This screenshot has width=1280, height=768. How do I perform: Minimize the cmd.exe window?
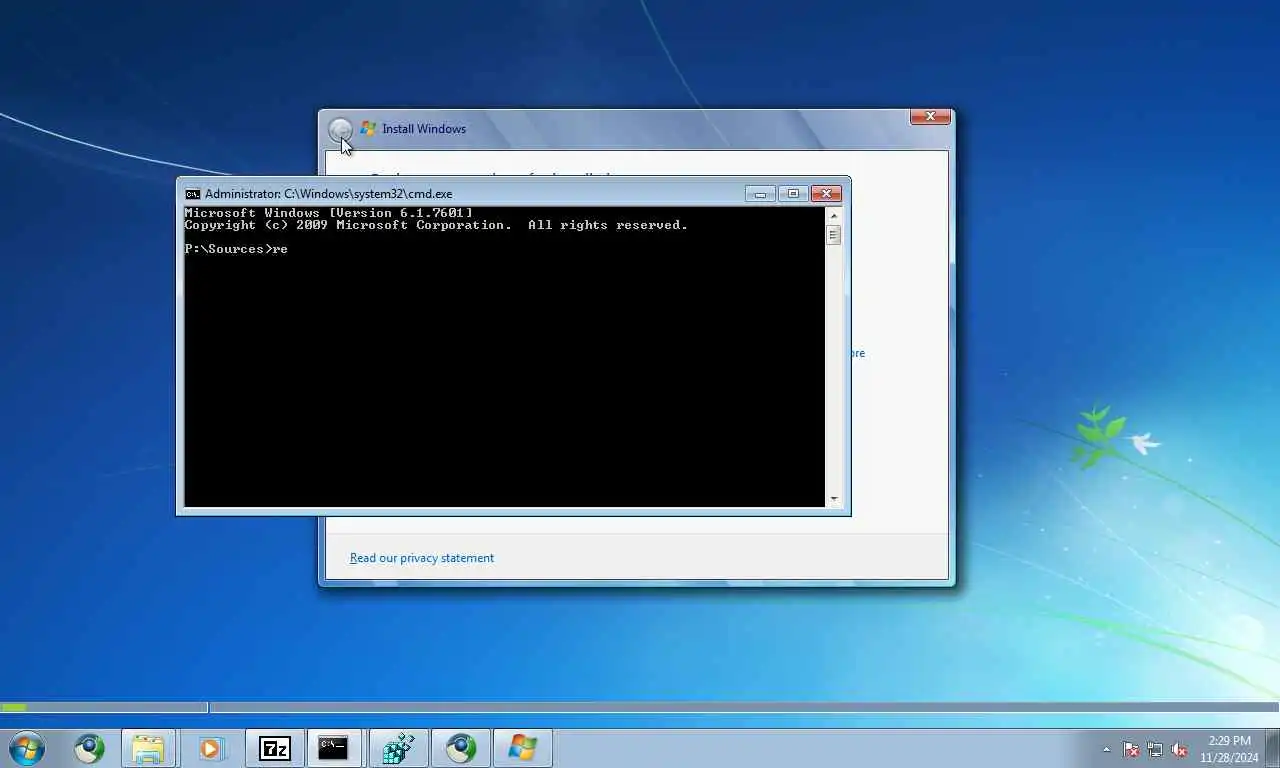click(x=760, y=194)
